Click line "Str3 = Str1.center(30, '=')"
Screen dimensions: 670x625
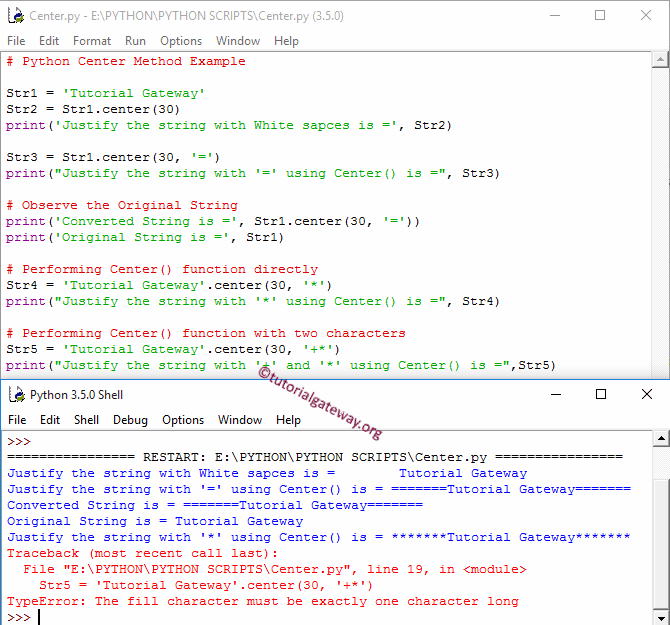tap(113, 158)
